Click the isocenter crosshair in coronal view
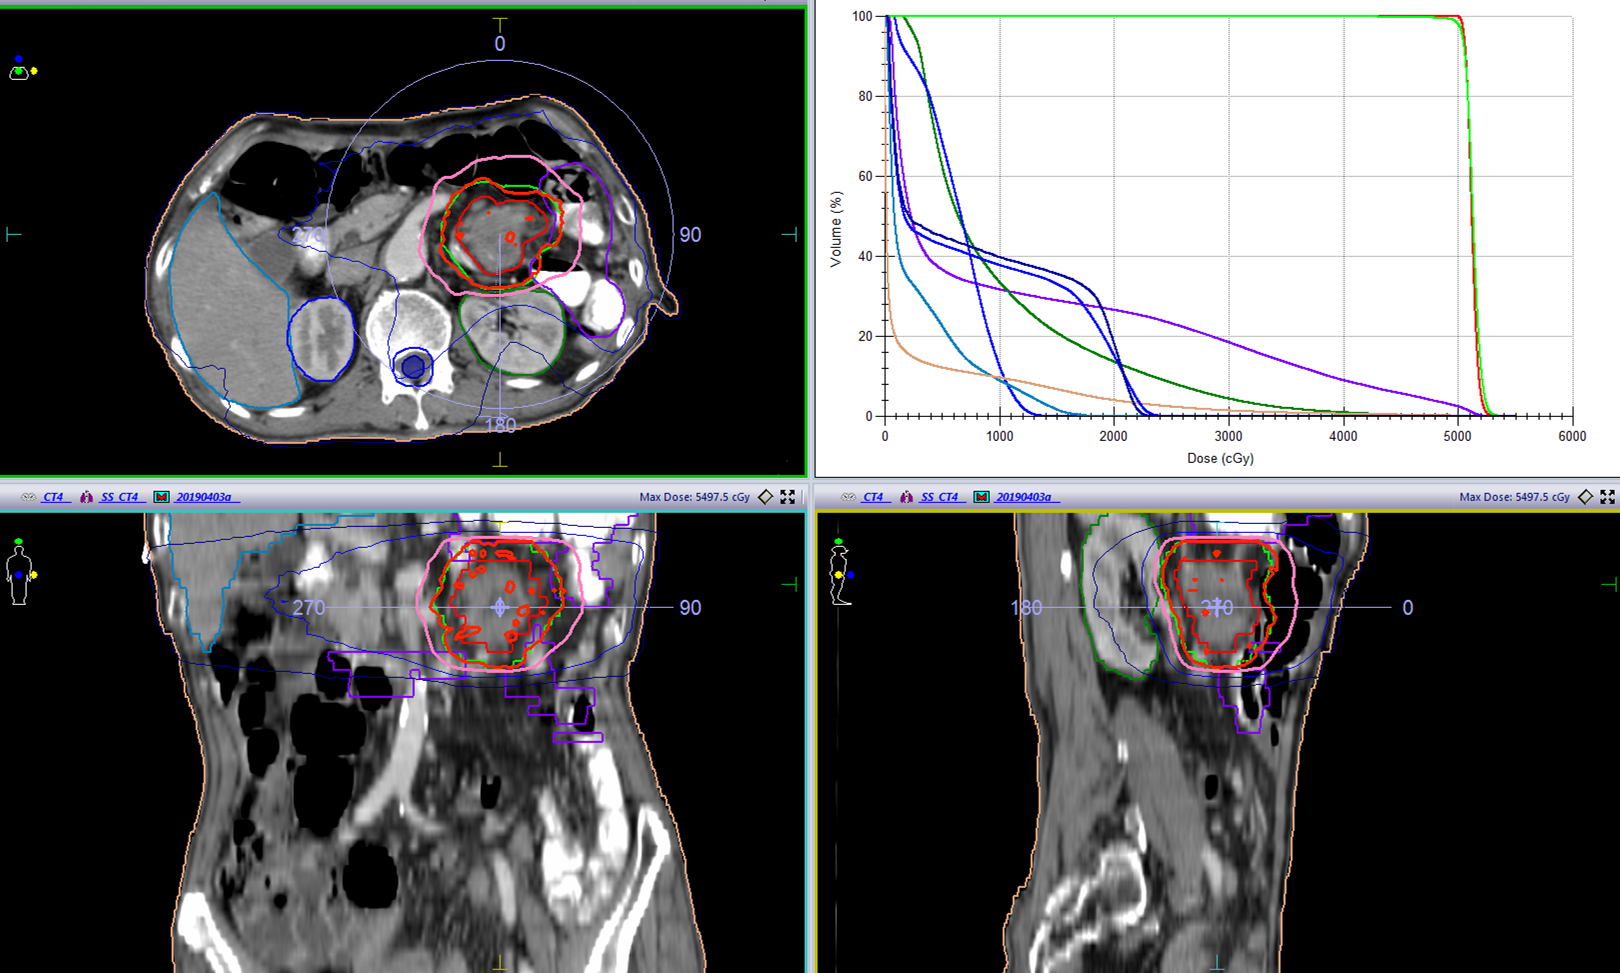 (x=500, y=607)
